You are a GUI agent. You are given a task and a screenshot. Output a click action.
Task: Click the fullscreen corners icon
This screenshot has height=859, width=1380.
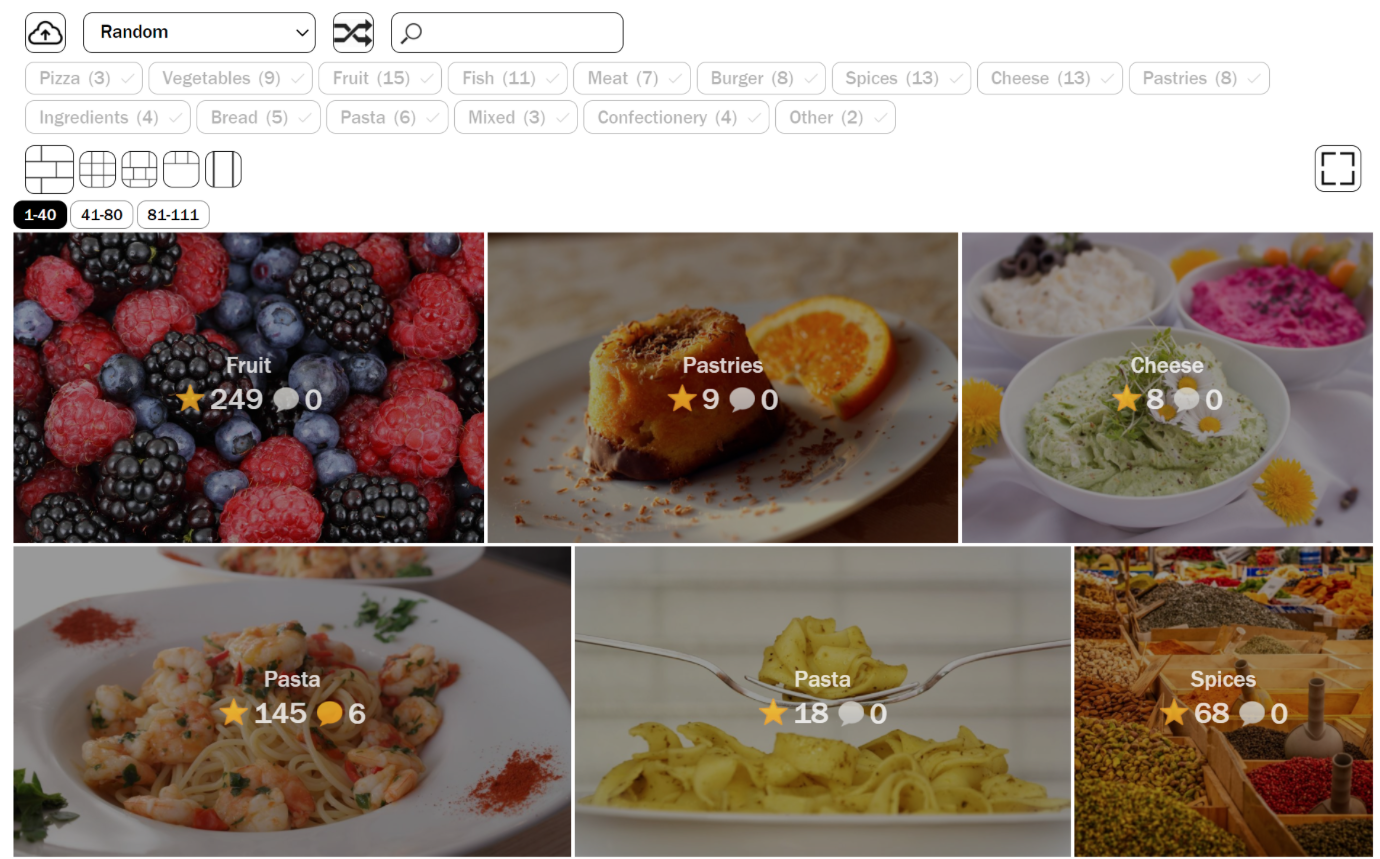1338,168
